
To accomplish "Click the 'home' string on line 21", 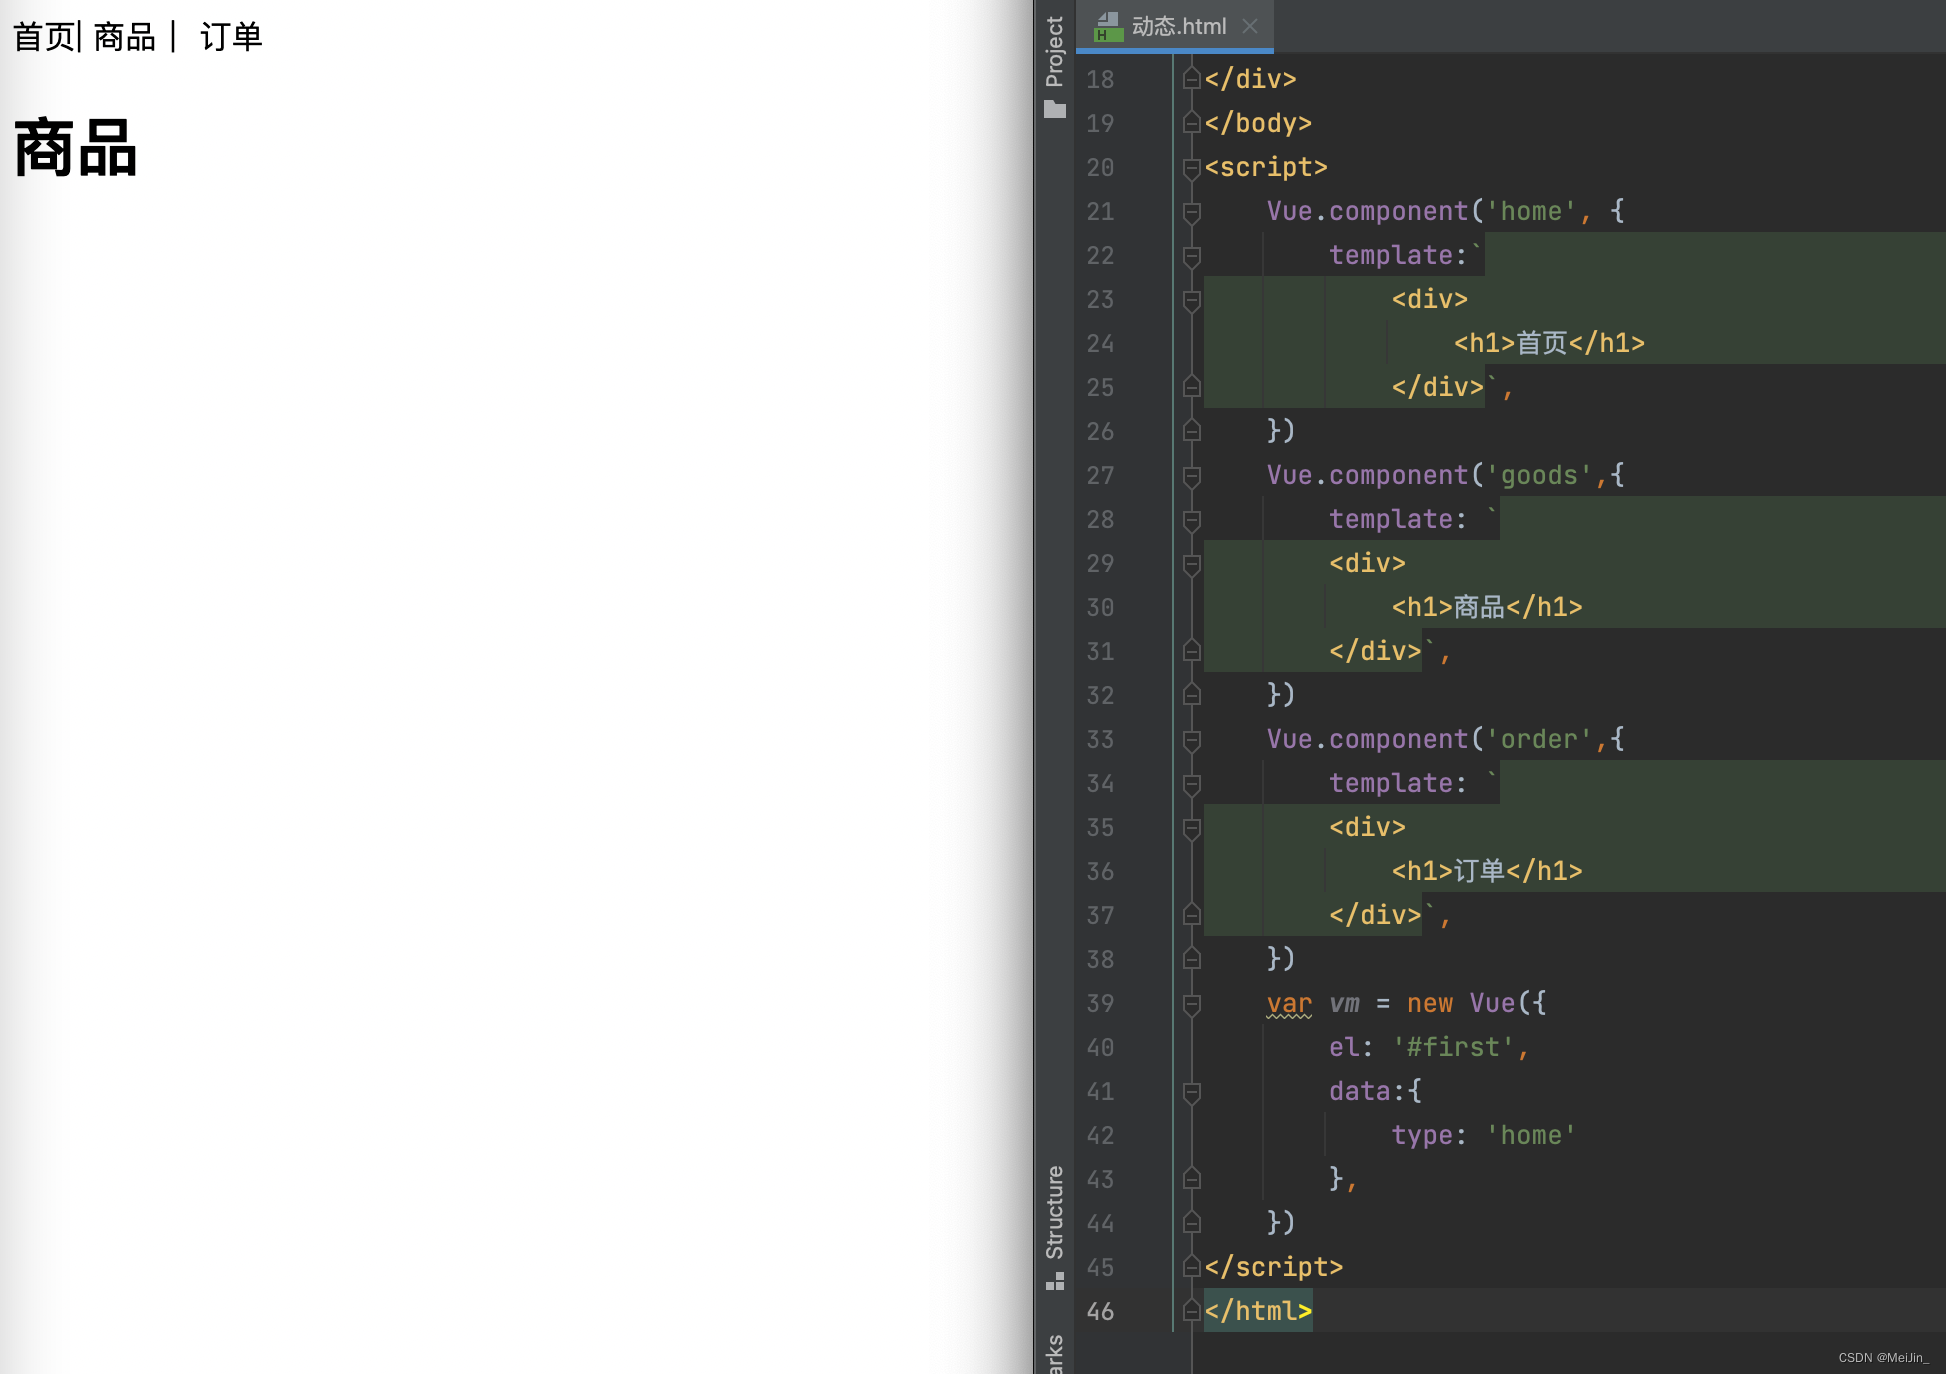I will 1531,211.
